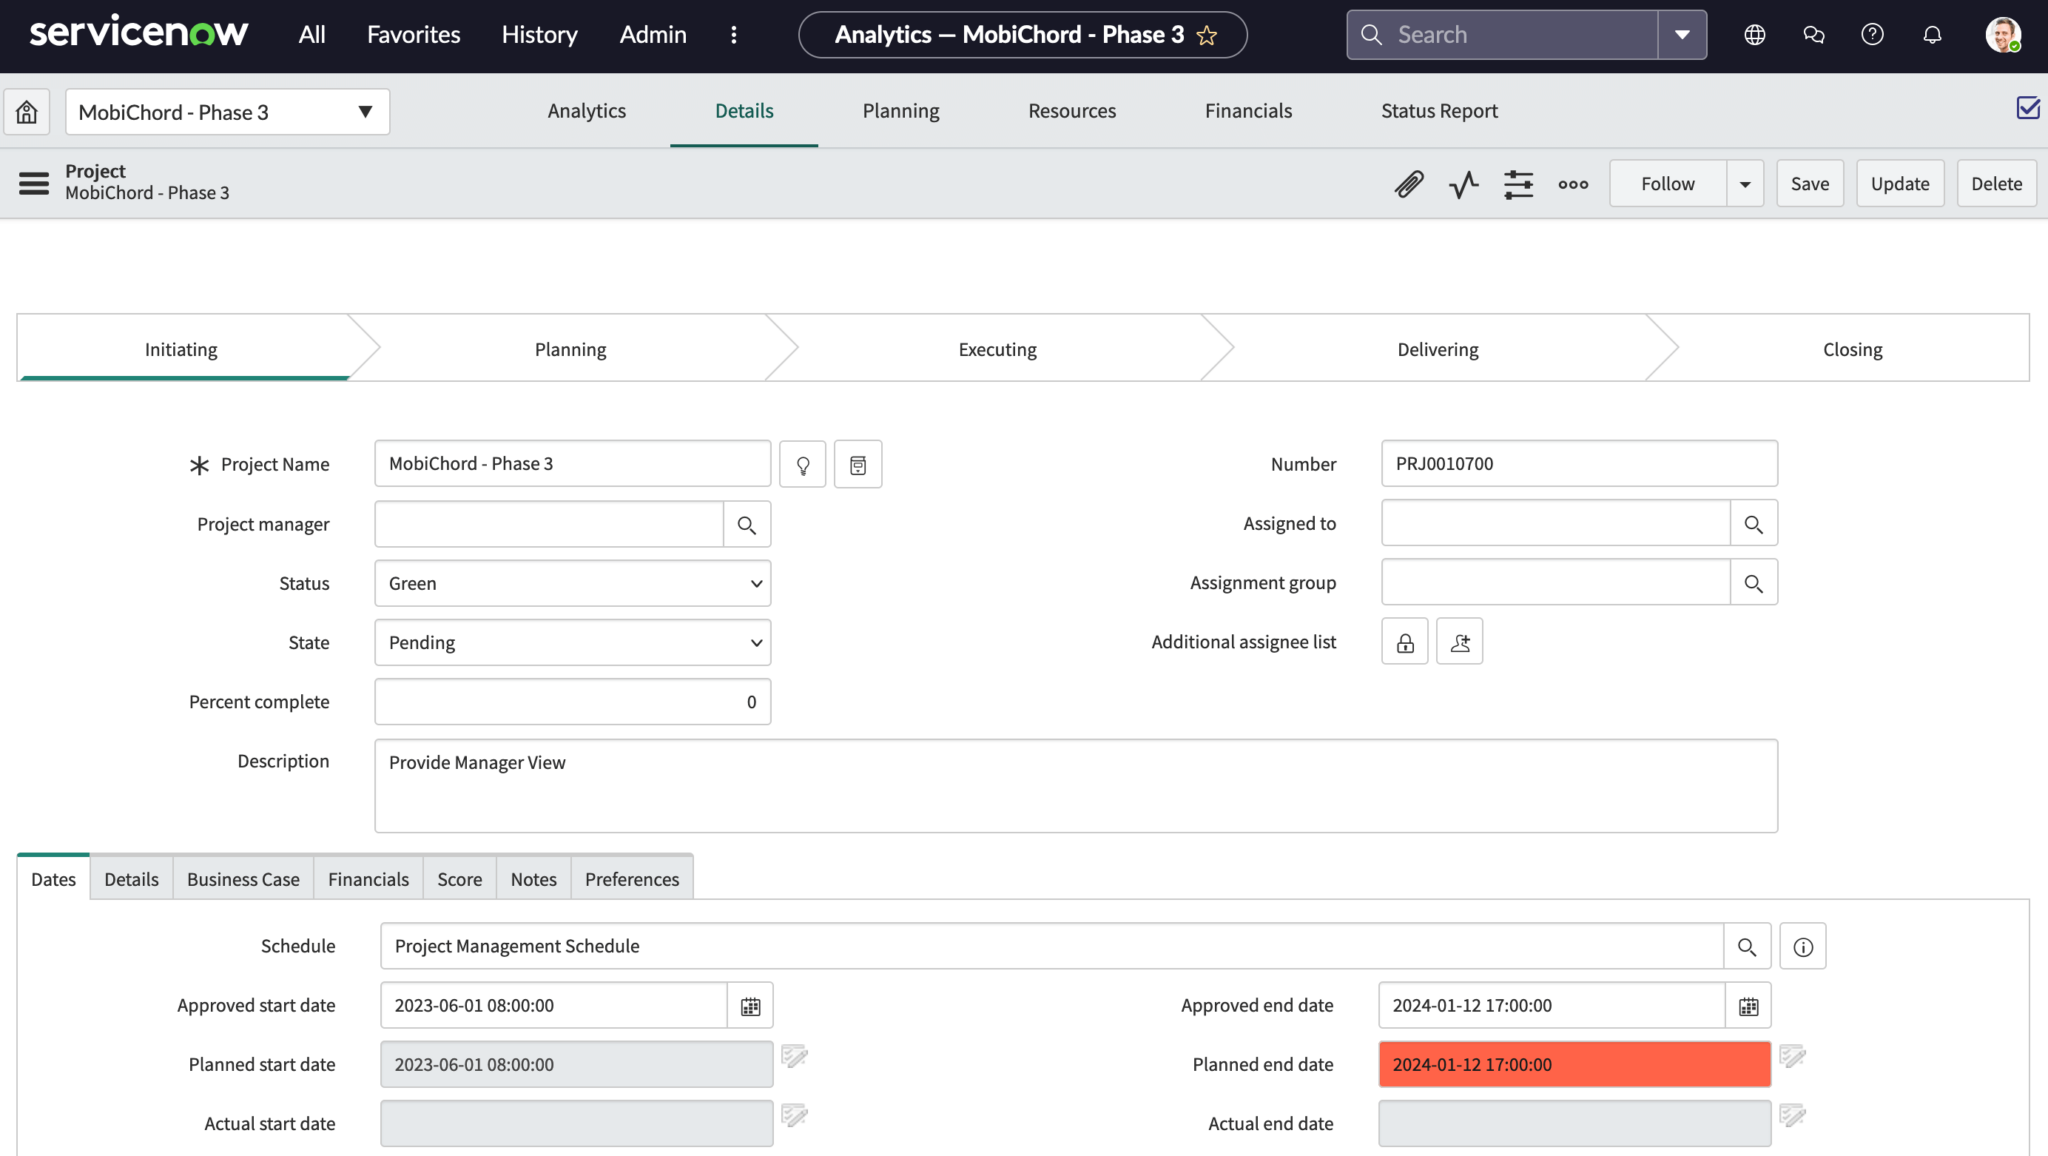
Task: Open the help question-mark icon
Action: tap(1873, 35)
